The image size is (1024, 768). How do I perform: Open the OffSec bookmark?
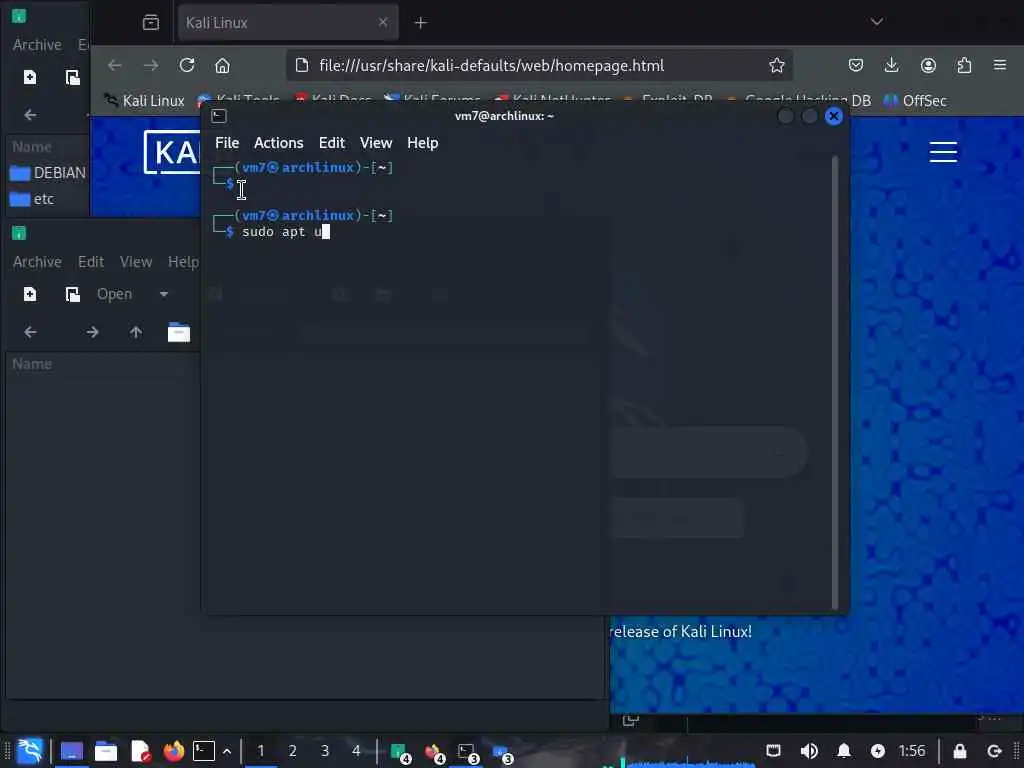915,101
